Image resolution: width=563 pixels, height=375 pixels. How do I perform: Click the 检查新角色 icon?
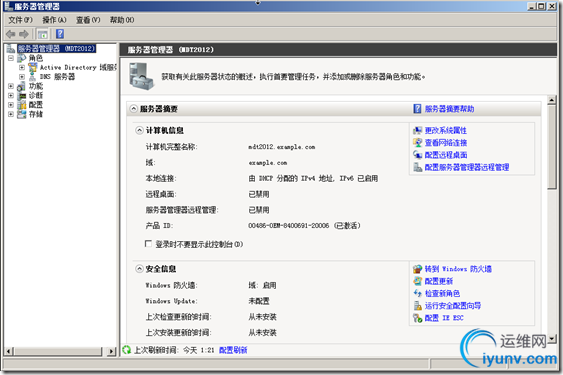tap(417, 293)
